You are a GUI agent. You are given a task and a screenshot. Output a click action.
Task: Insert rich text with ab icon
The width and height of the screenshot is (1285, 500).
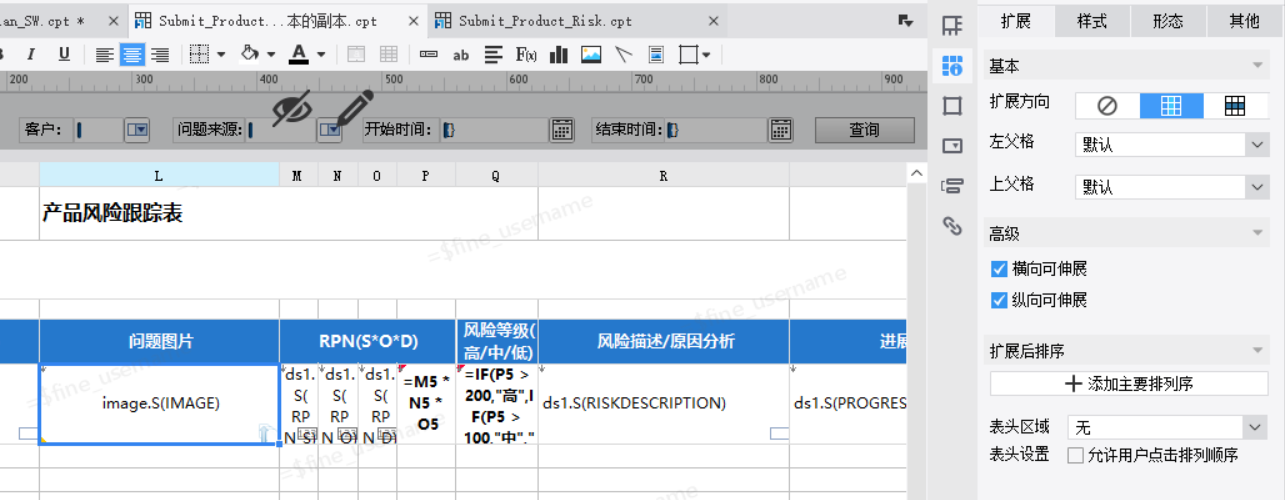point(461,55)
